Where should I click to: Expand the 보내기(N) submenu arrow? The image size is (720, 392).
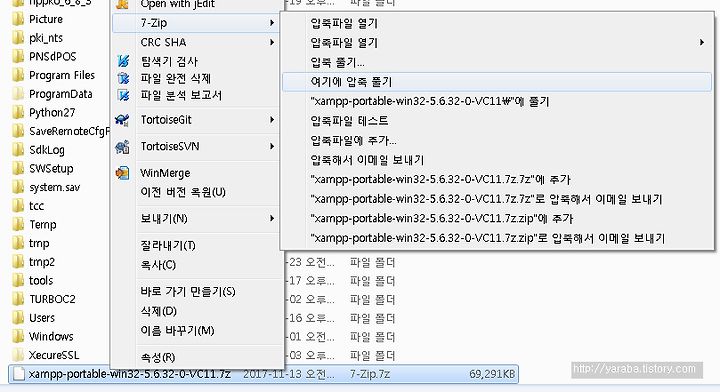point(272,218)
